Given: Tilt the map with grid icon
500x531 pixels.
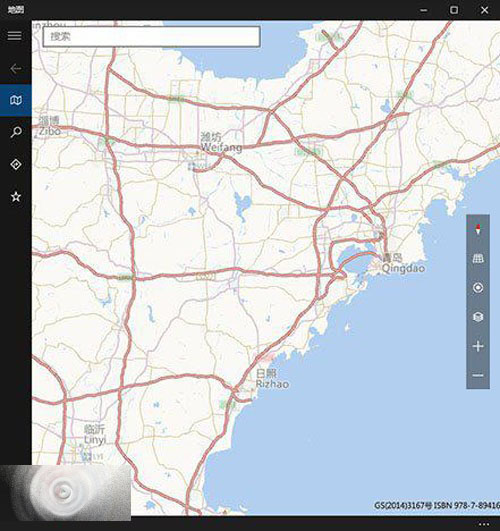Looking at the screenshot, I should click(x=478, y=259).
